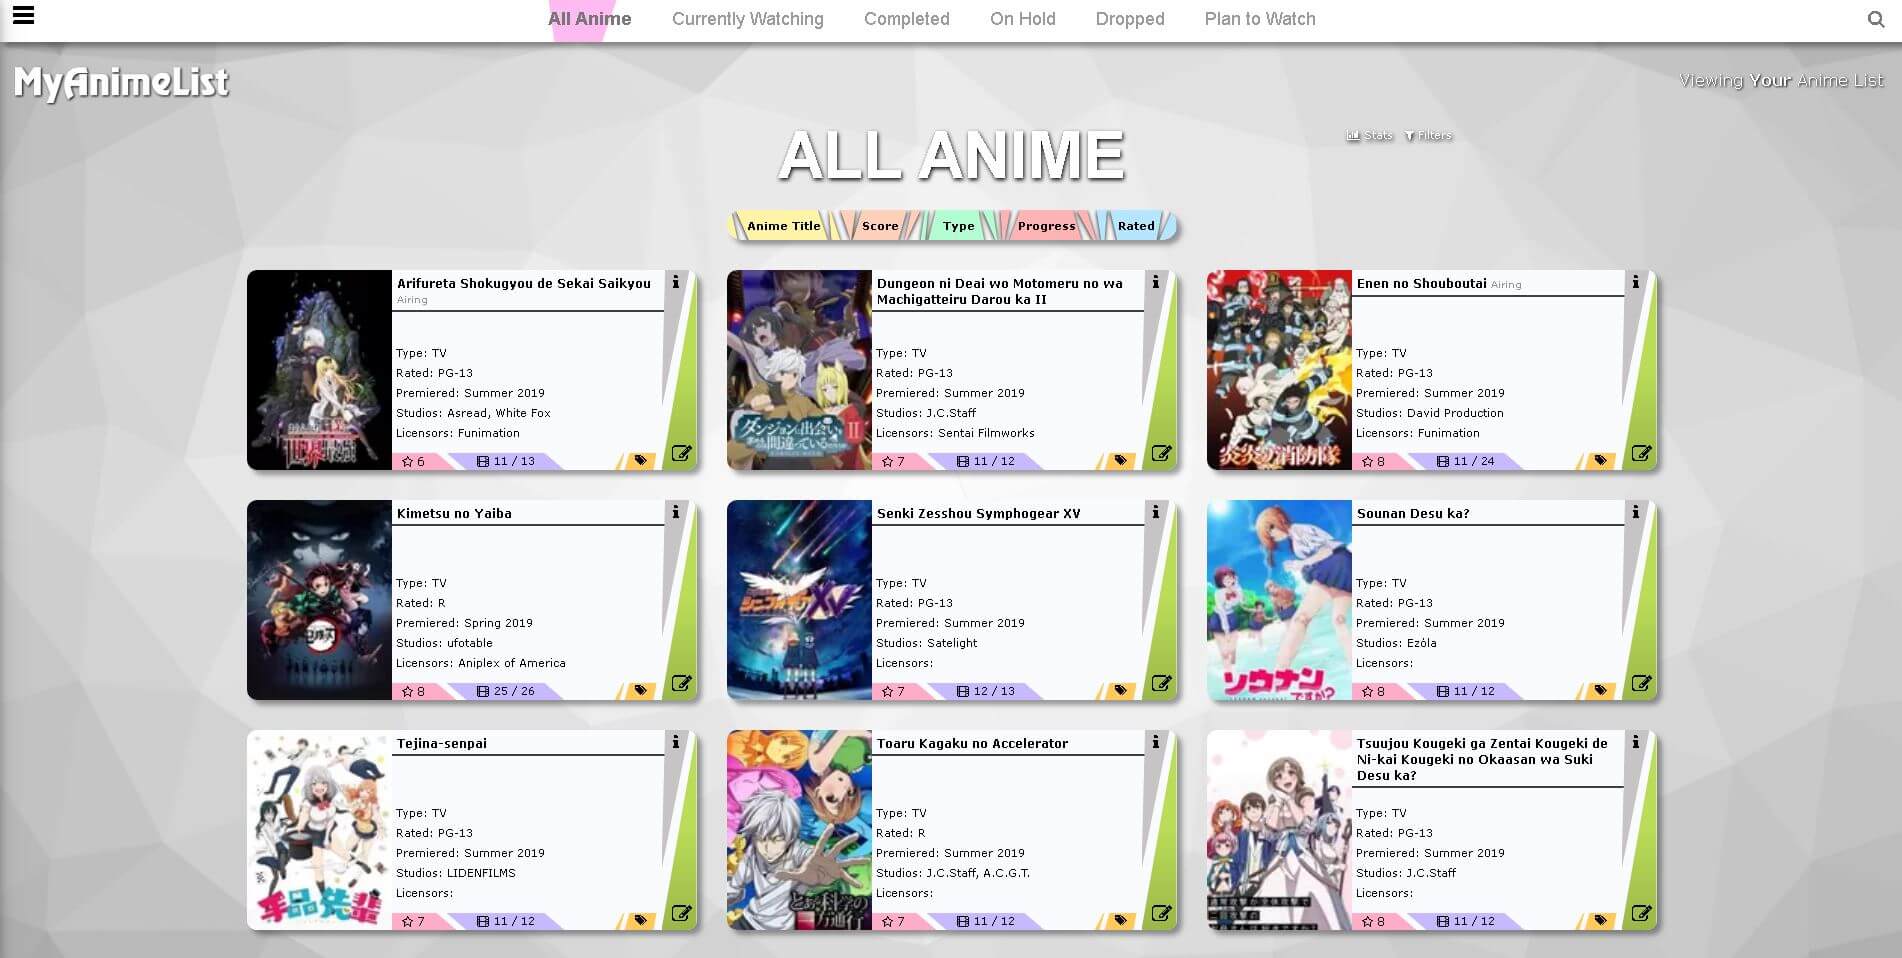The image size is (1902, 958).
Task: Click Enen no Shouboutai progress 11 / 24
Action: click(x=1466, y=461)
